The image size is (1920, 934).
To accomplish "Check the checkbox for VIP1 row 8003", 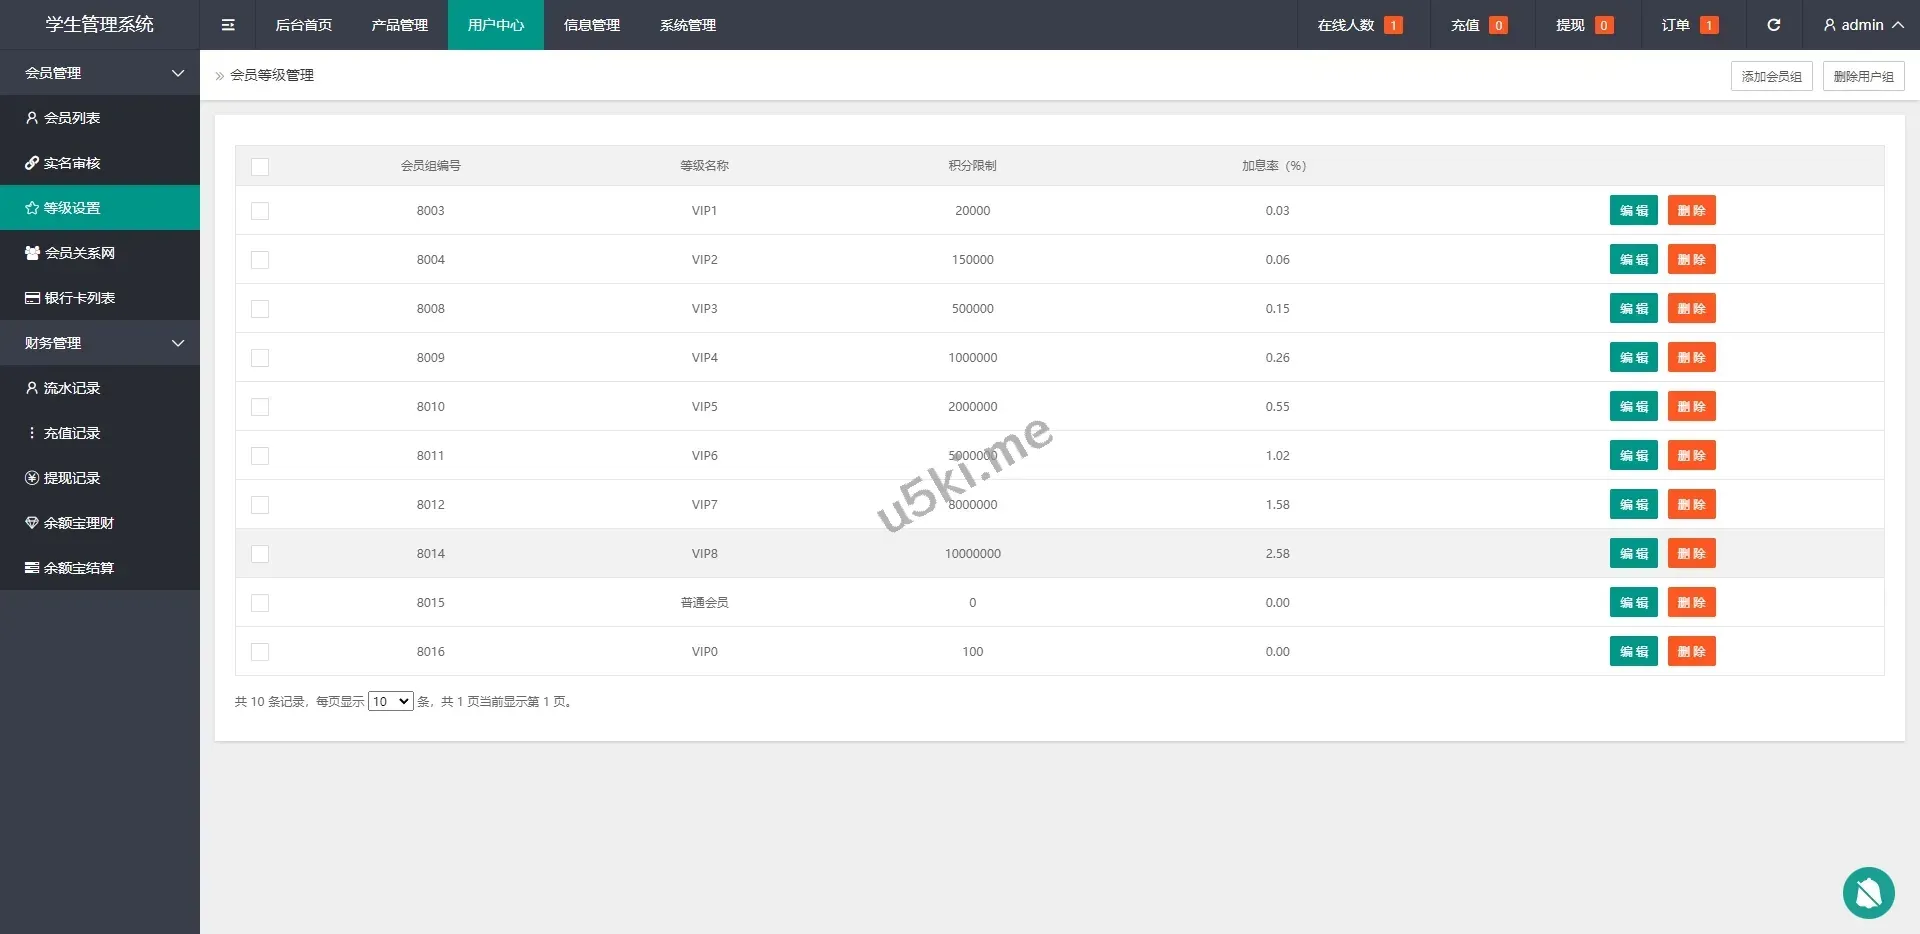I will click(260, 211).
